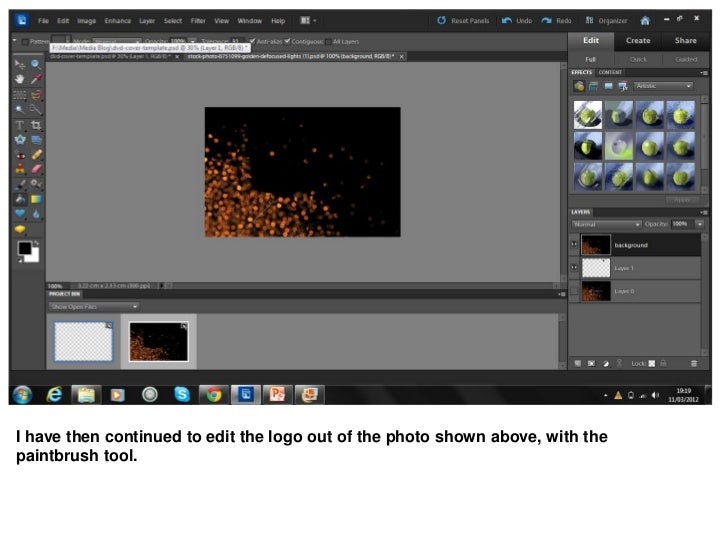This screenshot has width=728, height=546.
Task: Select the Crop tool
Action: (36, 125)
